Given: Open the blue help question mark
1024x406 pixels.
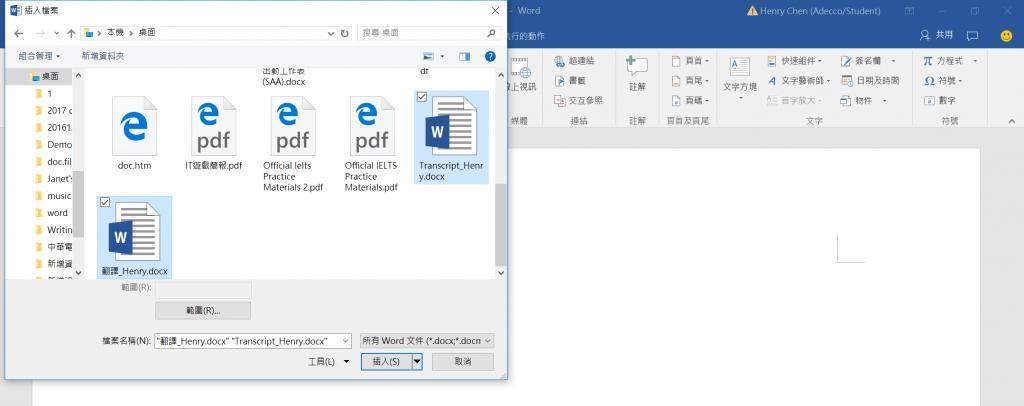Looking at the screenshot, I should tap(490, 57).
